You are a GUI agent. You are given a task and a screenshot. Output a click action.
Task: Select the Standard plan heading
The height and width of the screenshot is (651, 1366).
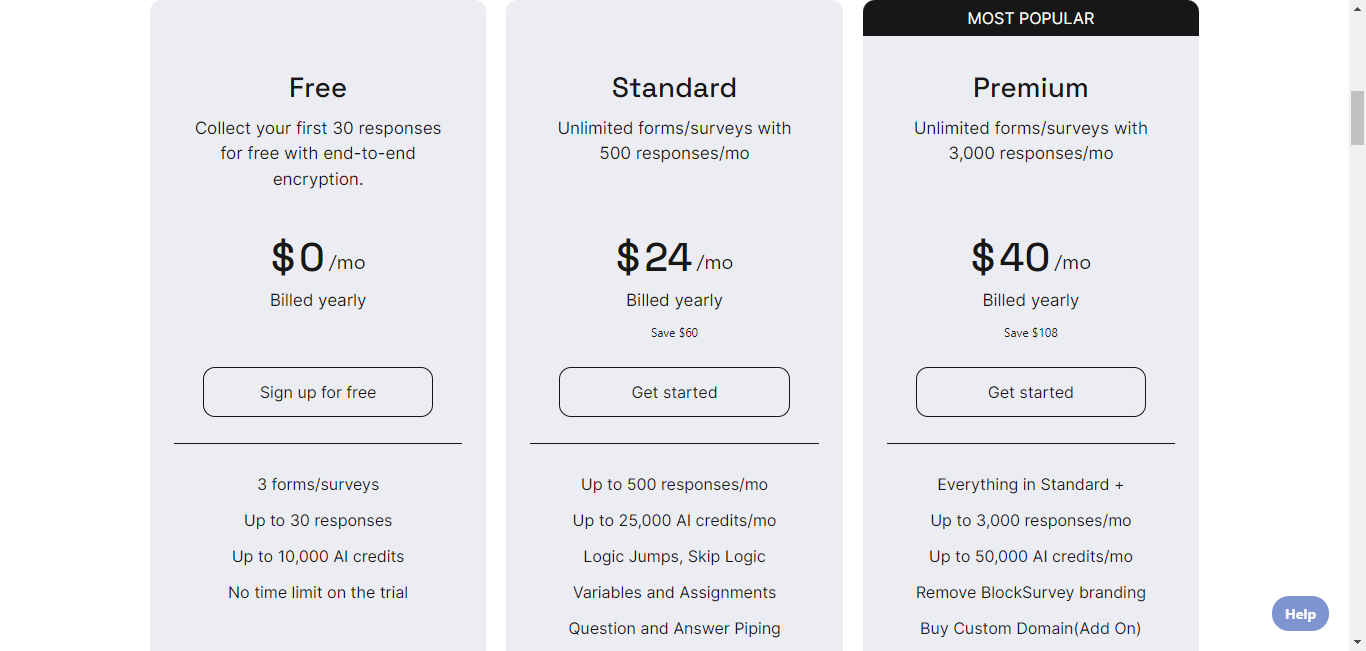click(674, 88)
